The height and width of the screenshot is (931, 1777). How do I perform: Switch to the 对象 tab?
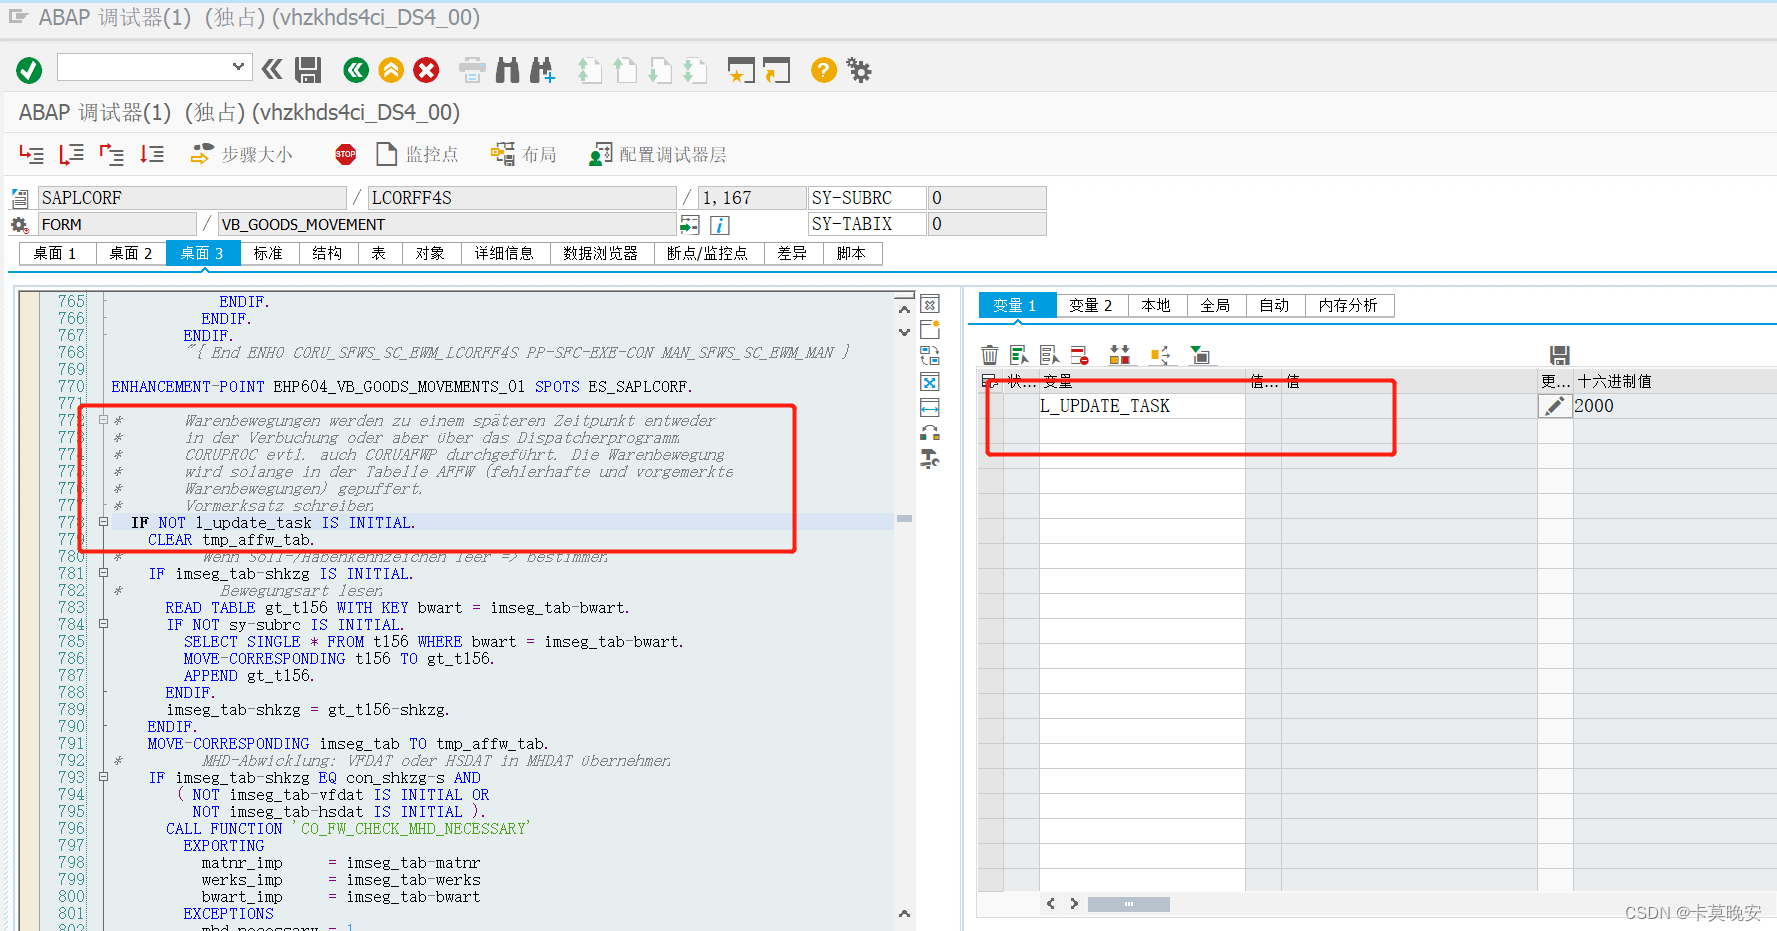[430, 254]
